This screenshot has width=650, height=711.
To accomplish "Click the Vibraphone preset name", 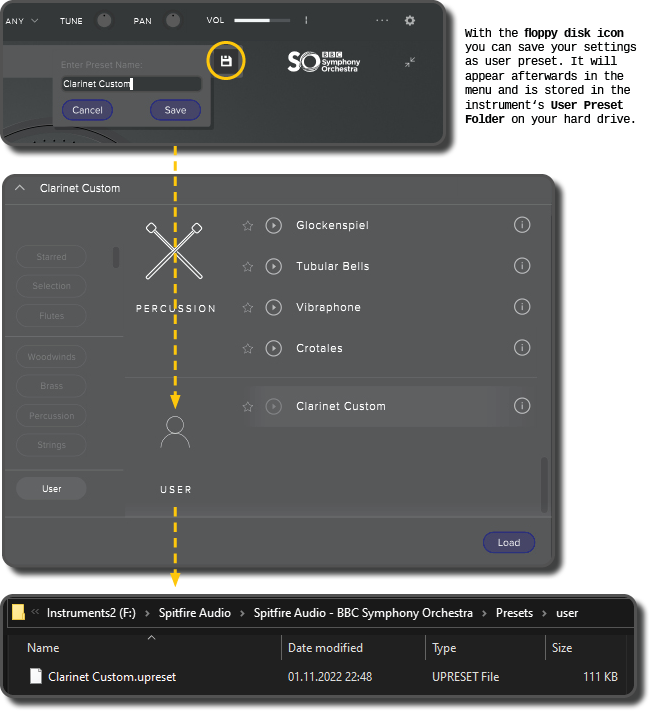I will pos(328,307).
